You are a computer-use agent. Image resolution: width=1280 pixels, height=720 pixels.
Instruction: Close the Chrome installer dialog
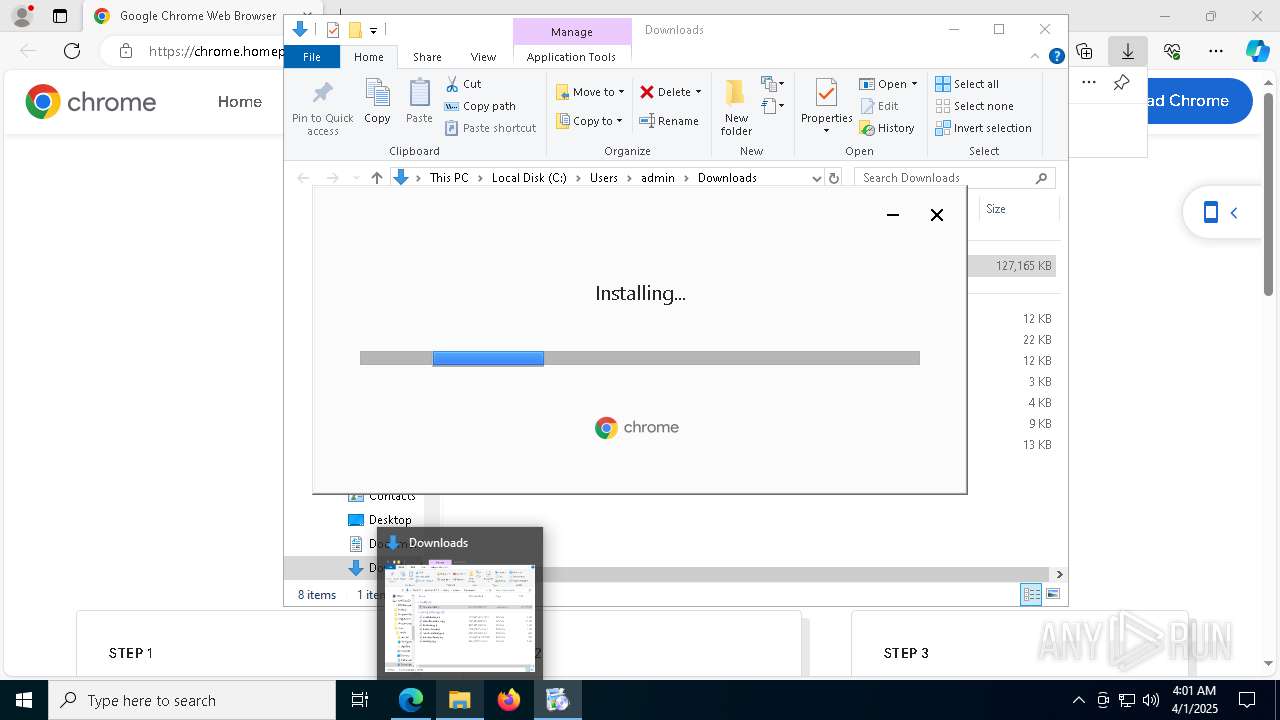[x=937, y=215]
